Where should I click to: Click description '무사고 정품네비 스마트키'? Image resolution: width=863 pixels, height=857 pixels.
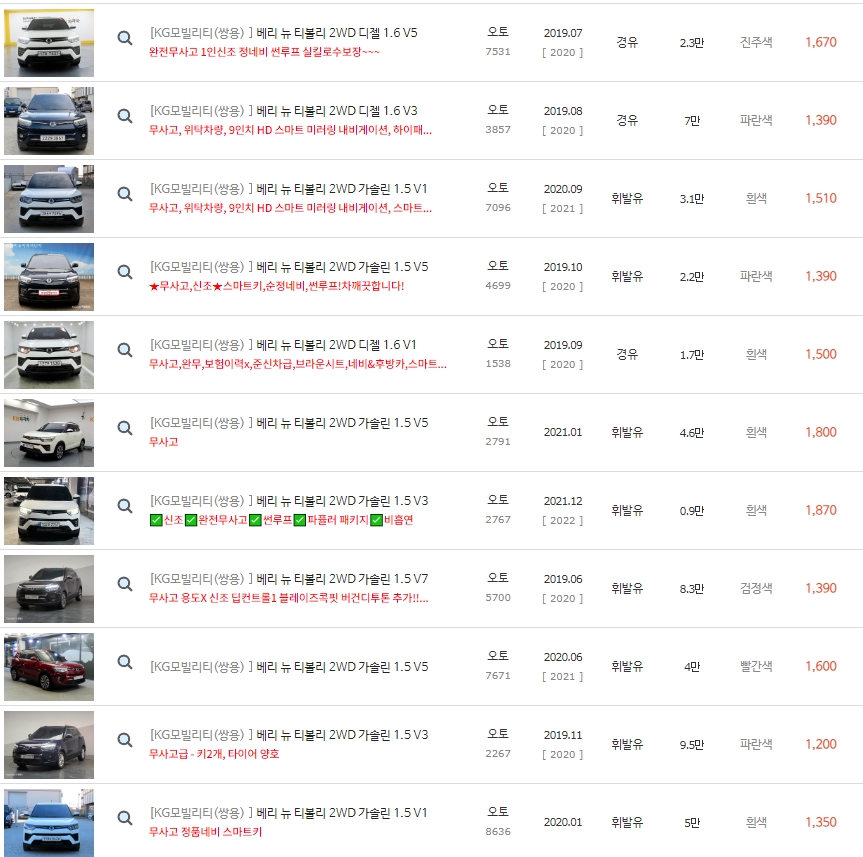[x=205, y=832]
